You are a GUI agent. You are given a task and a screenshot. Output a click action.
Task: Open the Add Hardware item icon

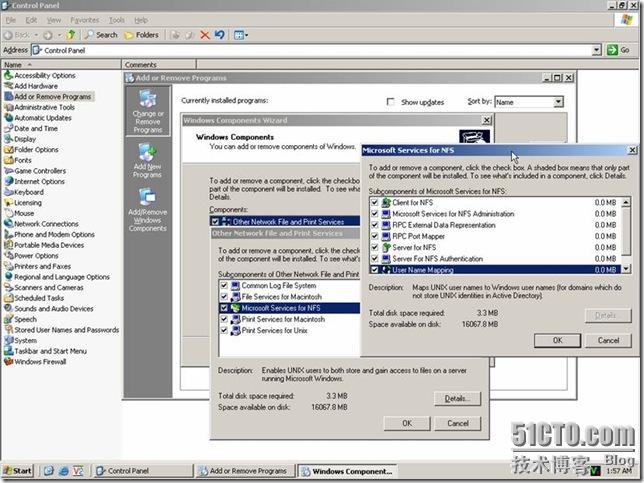[x=9, y=86]
